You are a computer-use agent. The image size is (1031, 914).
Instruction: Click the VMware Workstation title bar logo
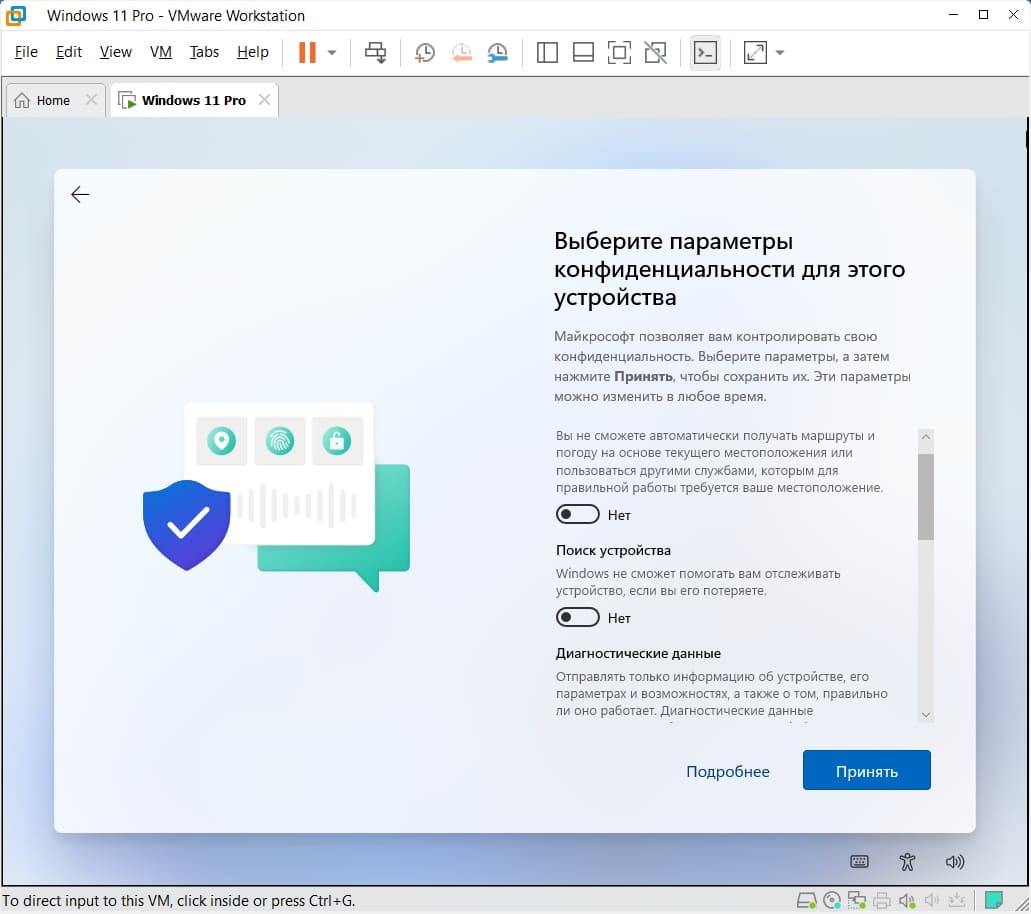coord(16,16)
